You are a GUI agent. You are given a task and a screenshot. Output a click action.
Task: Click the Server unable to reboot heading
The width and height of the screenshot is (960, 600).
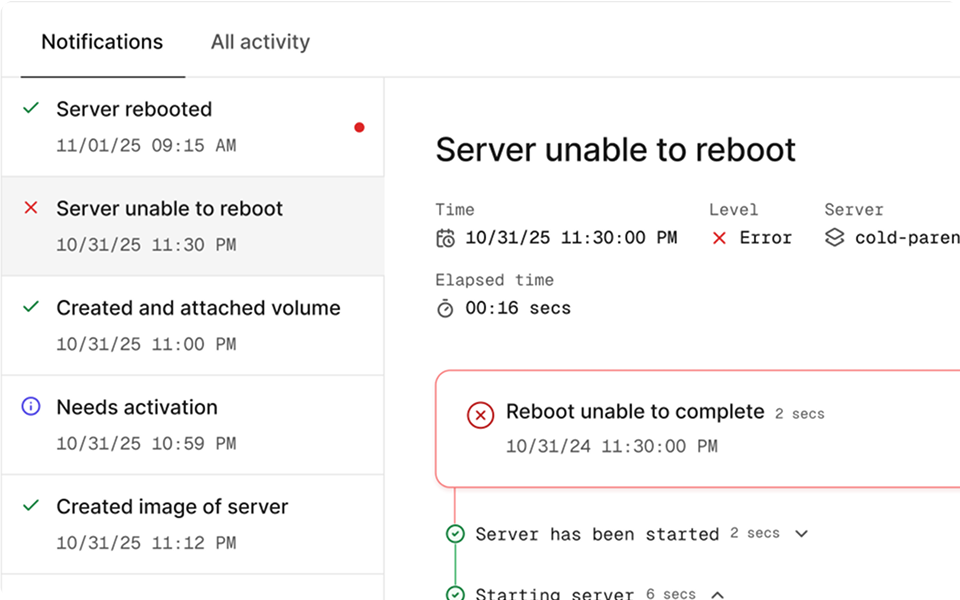tap(615, 149)
